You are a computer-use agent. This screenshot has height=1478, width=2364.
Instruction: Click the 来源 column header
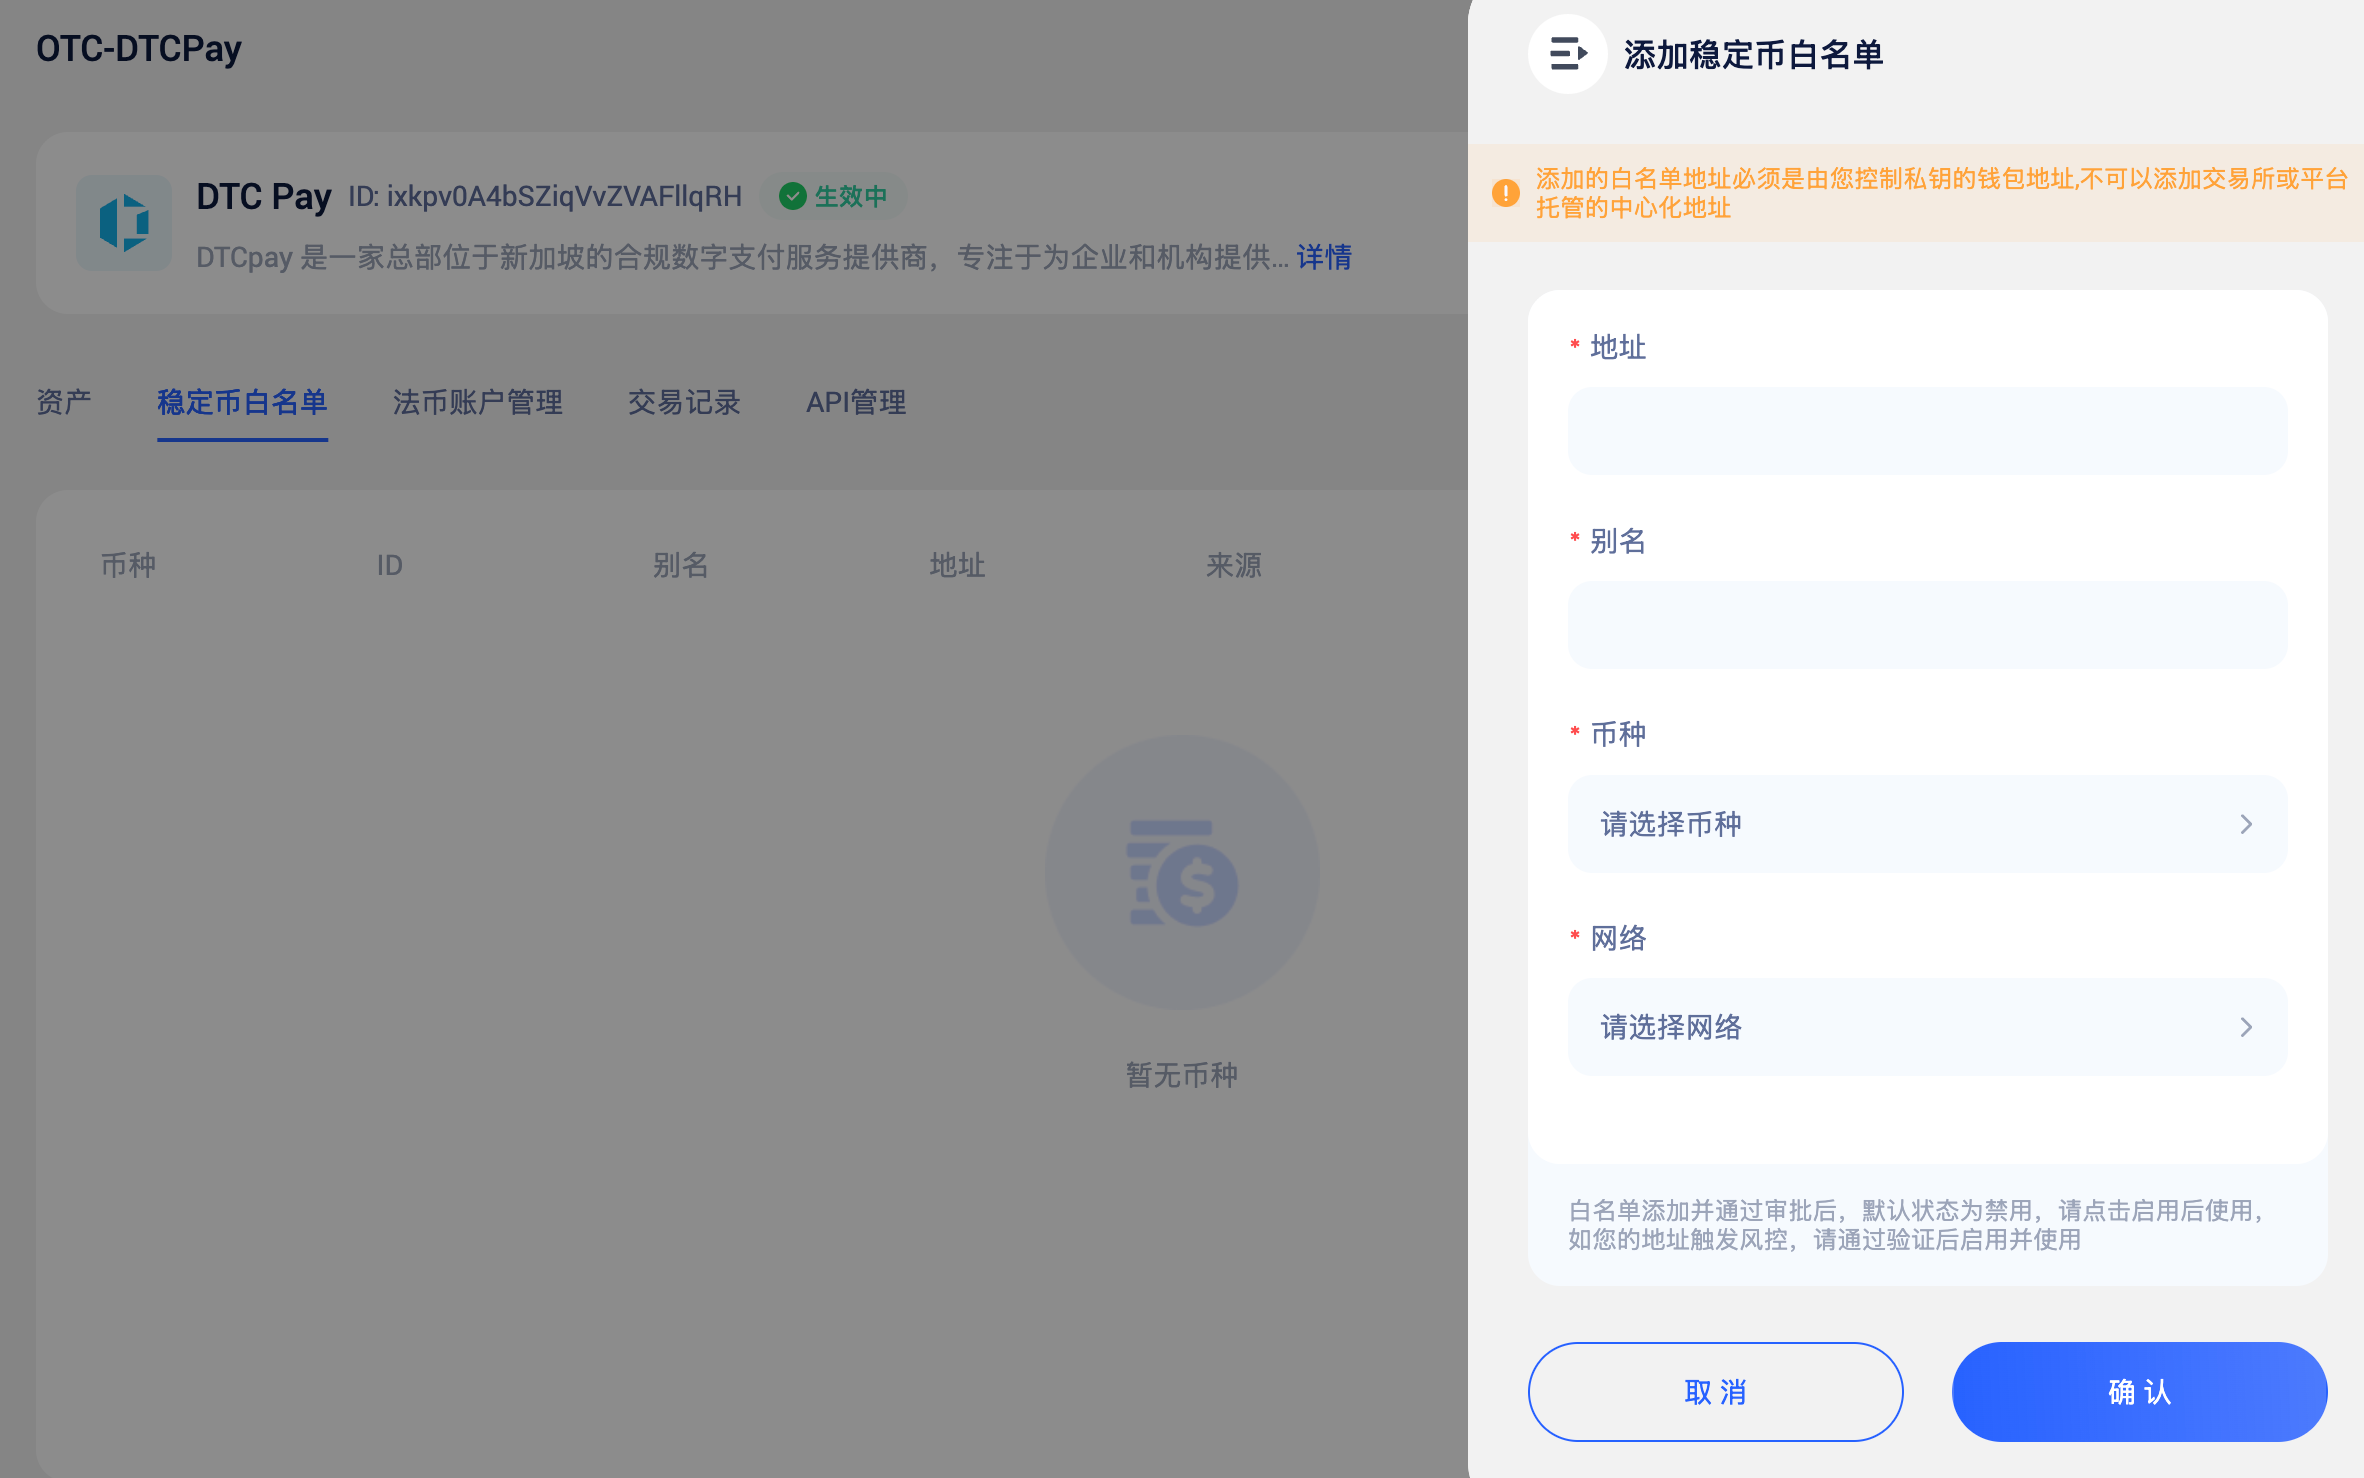1233,565
